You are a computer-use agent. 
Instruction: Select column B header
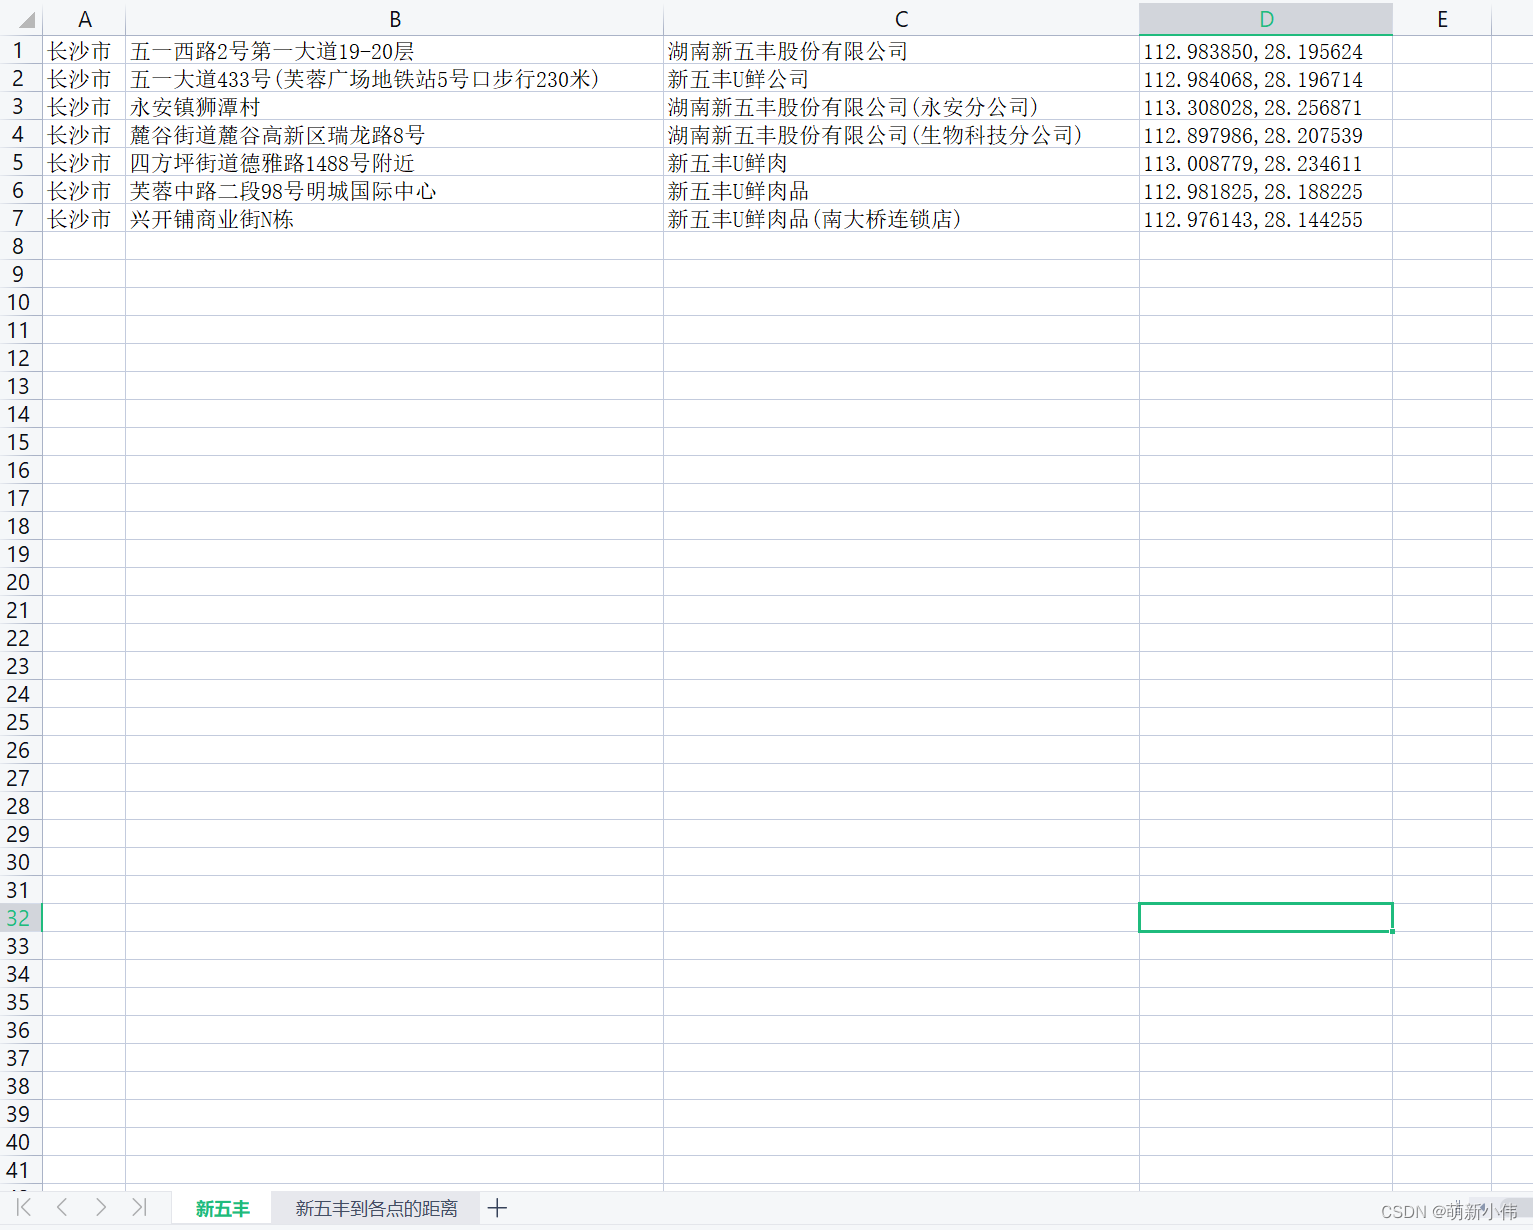(395, 19)
